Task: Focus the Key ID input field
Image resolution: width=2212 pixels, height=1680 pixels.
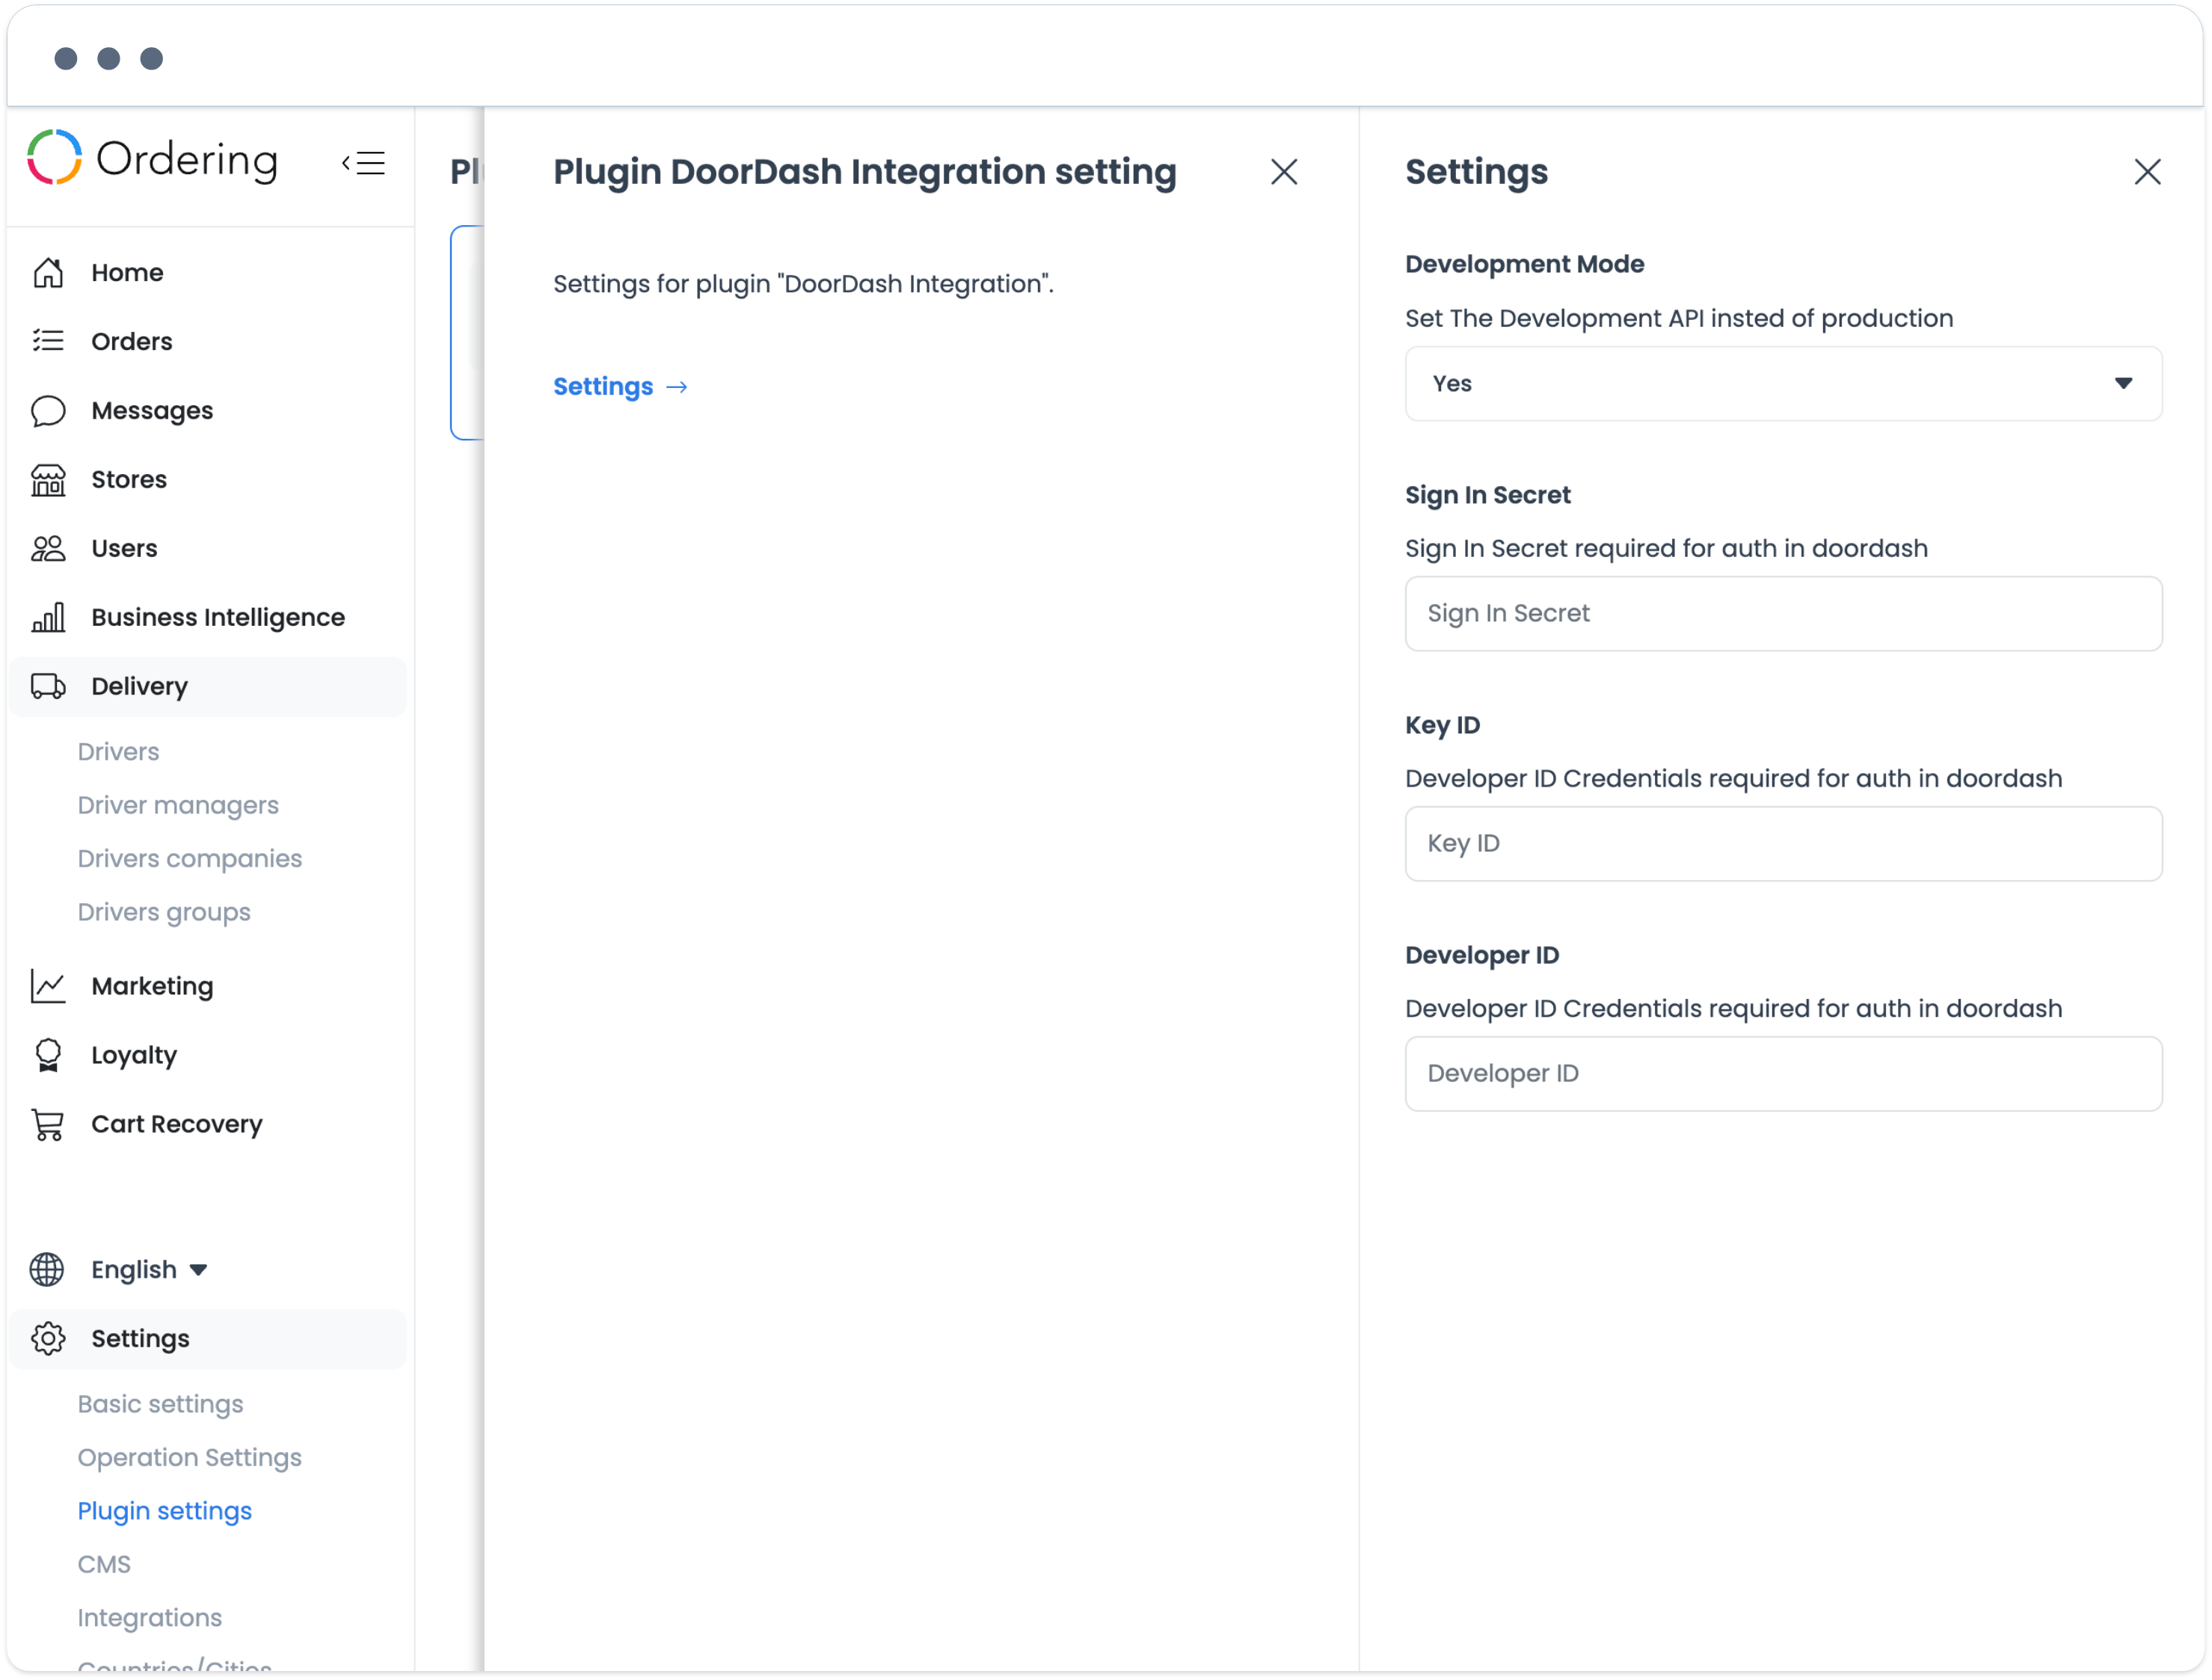Action: point(1783,843)
